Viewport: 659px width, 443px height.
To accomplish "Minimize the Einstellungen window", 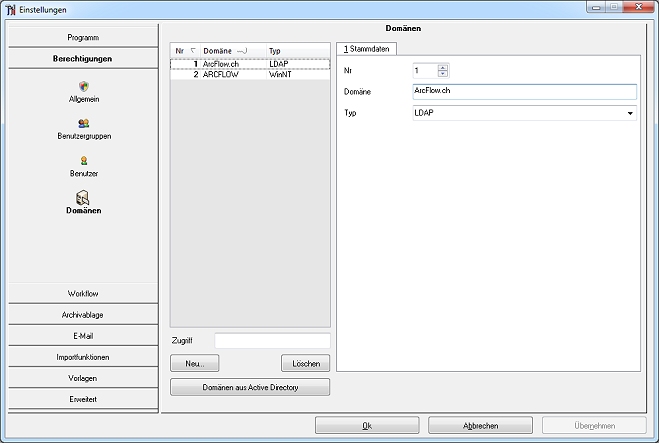I will click(596, 7).
